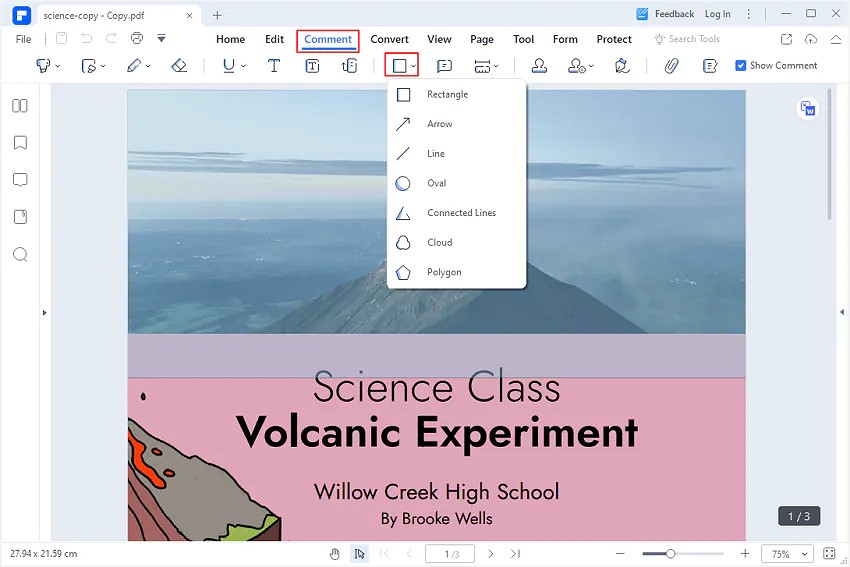The image size is (850, 567).
Task: Add a sticky Note comment
Action: [444, 66]
